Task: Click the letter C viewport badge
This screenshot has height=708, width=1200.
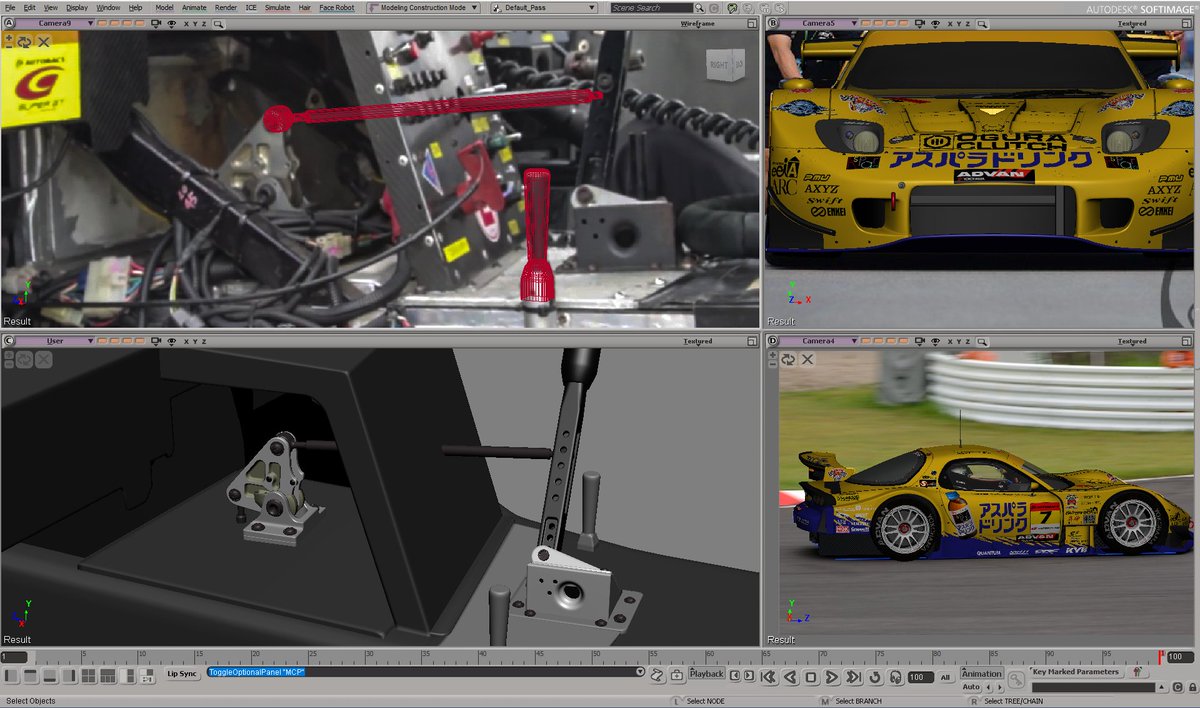Action: point(9,341)
